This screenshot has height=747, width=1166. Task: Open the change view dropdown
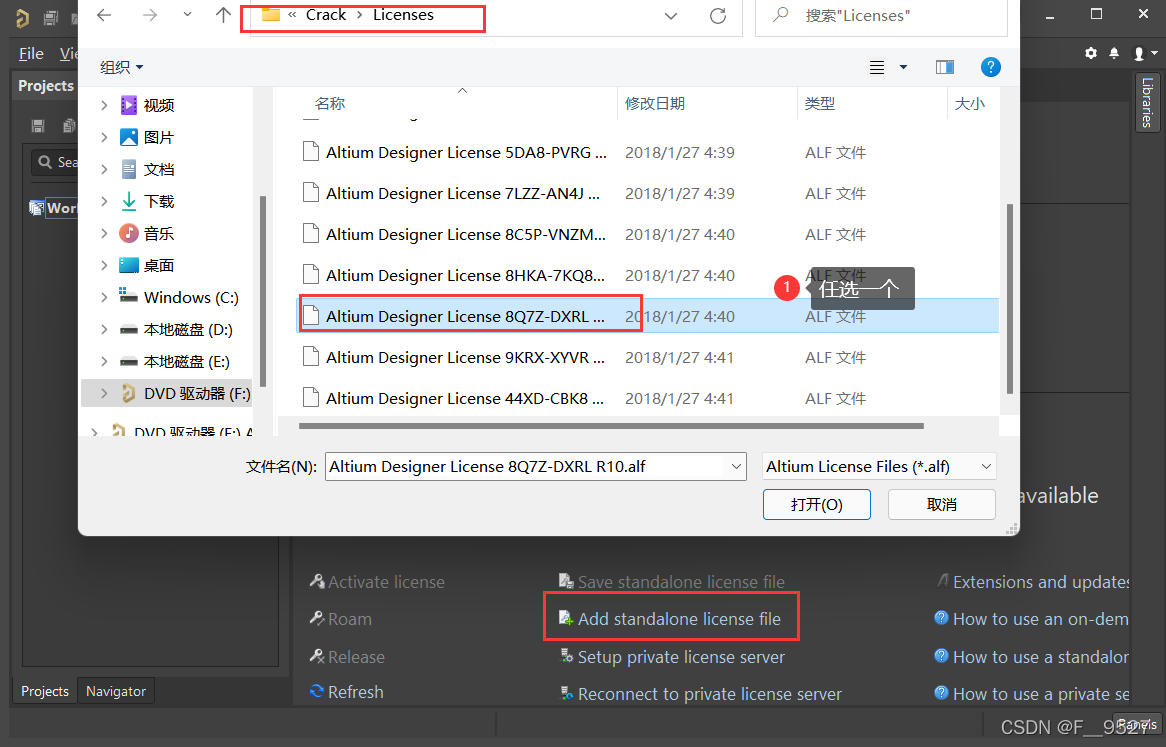[903, 67]
